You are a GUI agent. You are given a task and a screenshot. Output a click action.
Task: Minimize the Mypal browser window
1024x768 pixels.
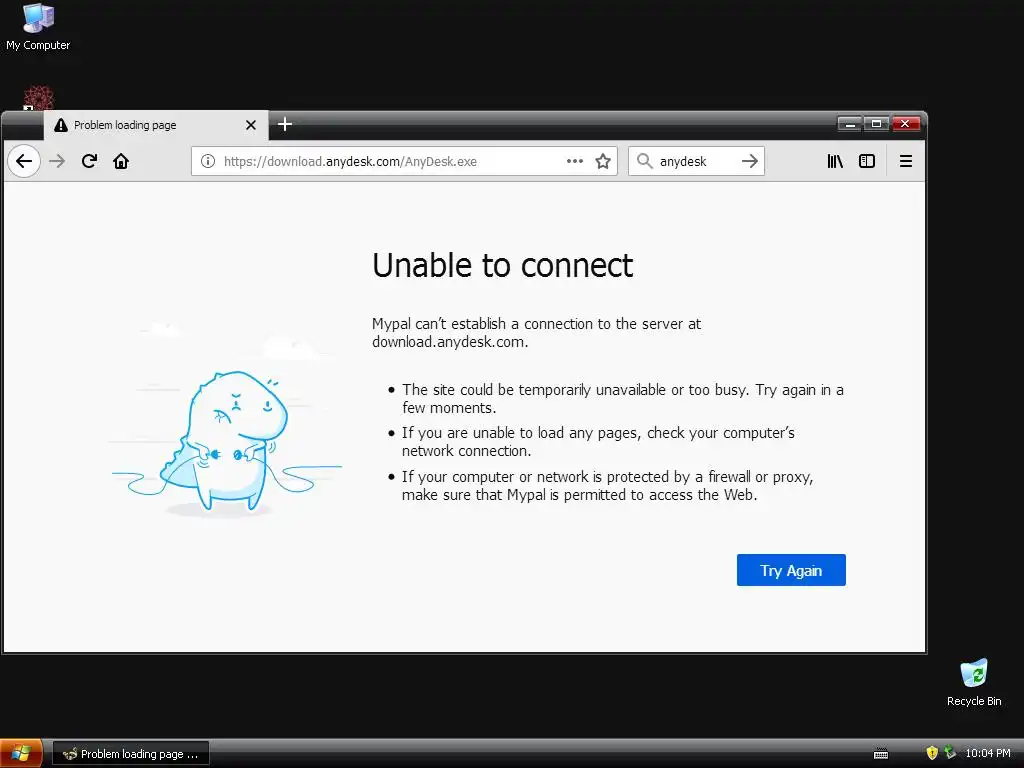(x=850, y=123)
